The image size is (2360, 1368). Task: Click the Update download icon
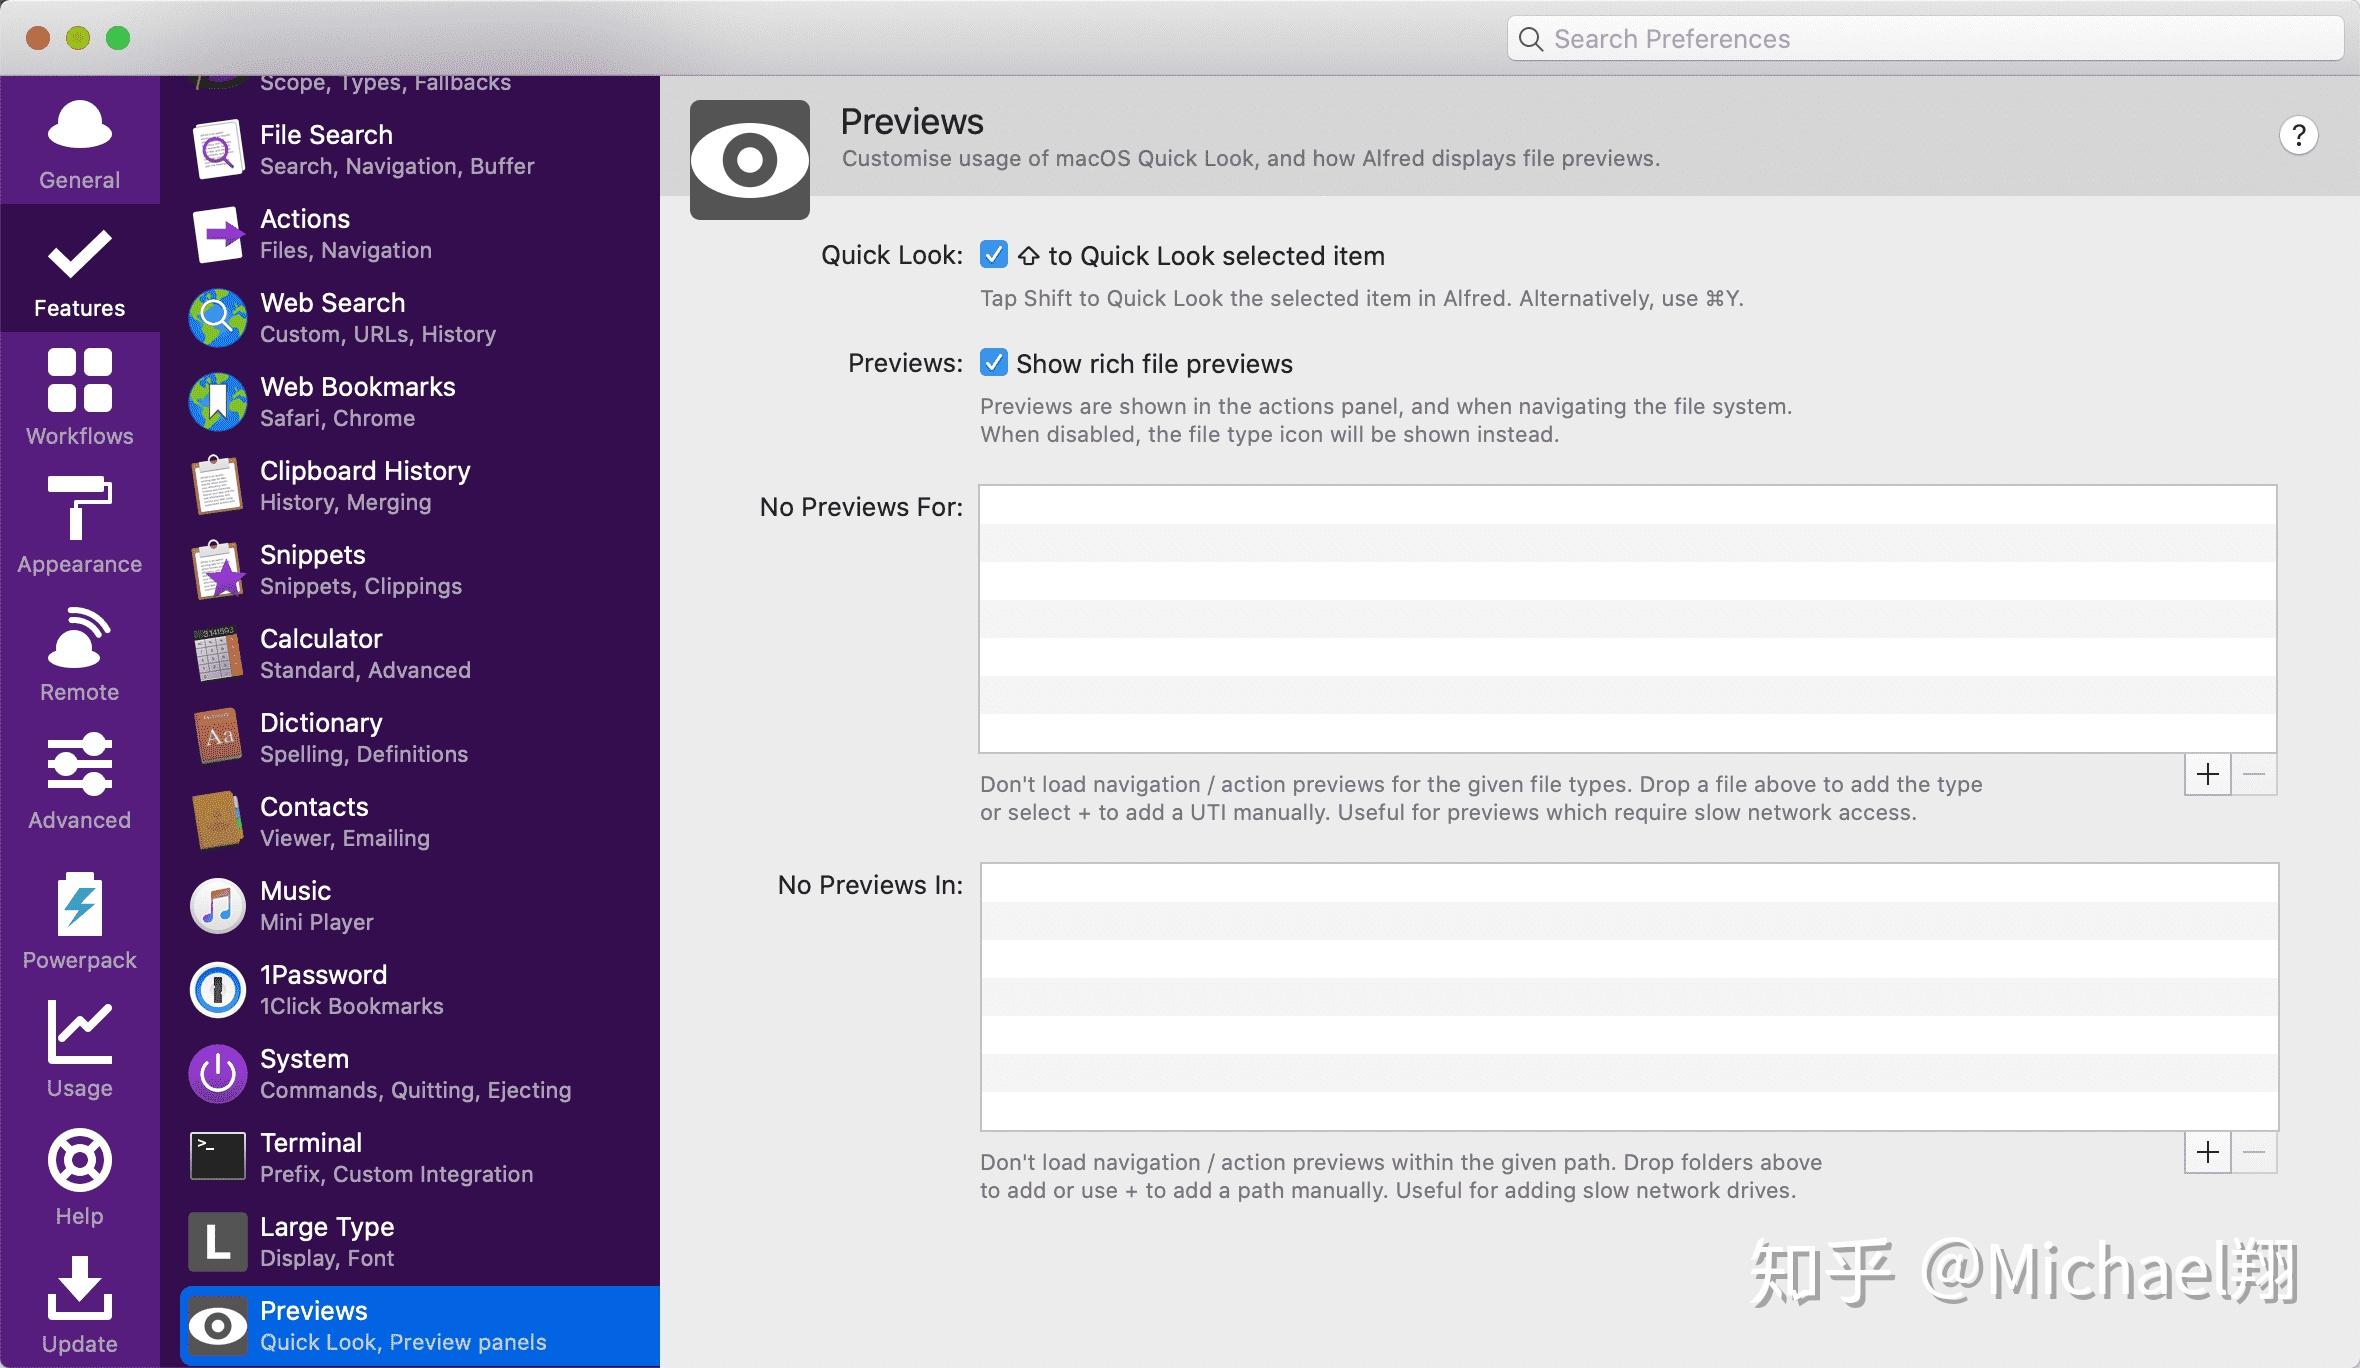[x=79, y=1290]
